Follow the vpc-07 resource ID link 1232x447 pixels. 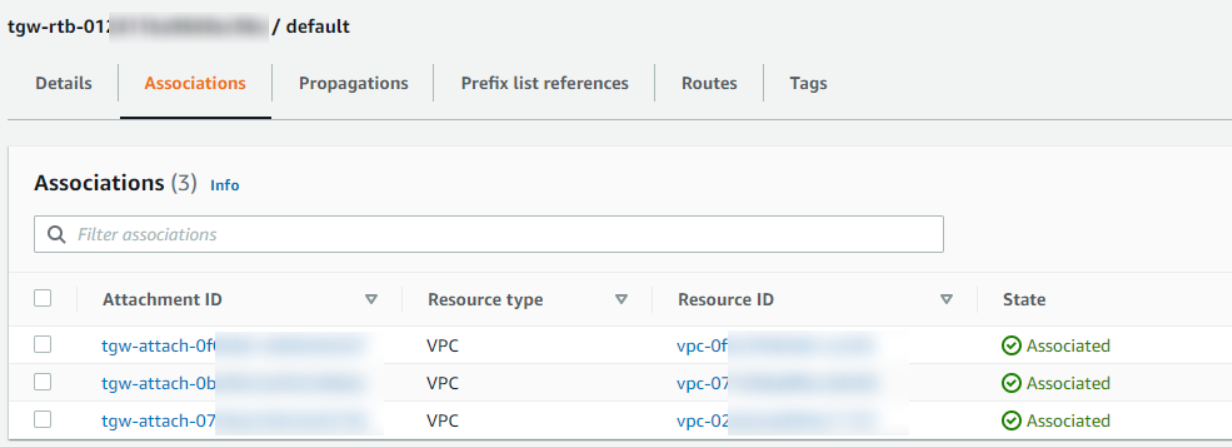coord(701,383)
